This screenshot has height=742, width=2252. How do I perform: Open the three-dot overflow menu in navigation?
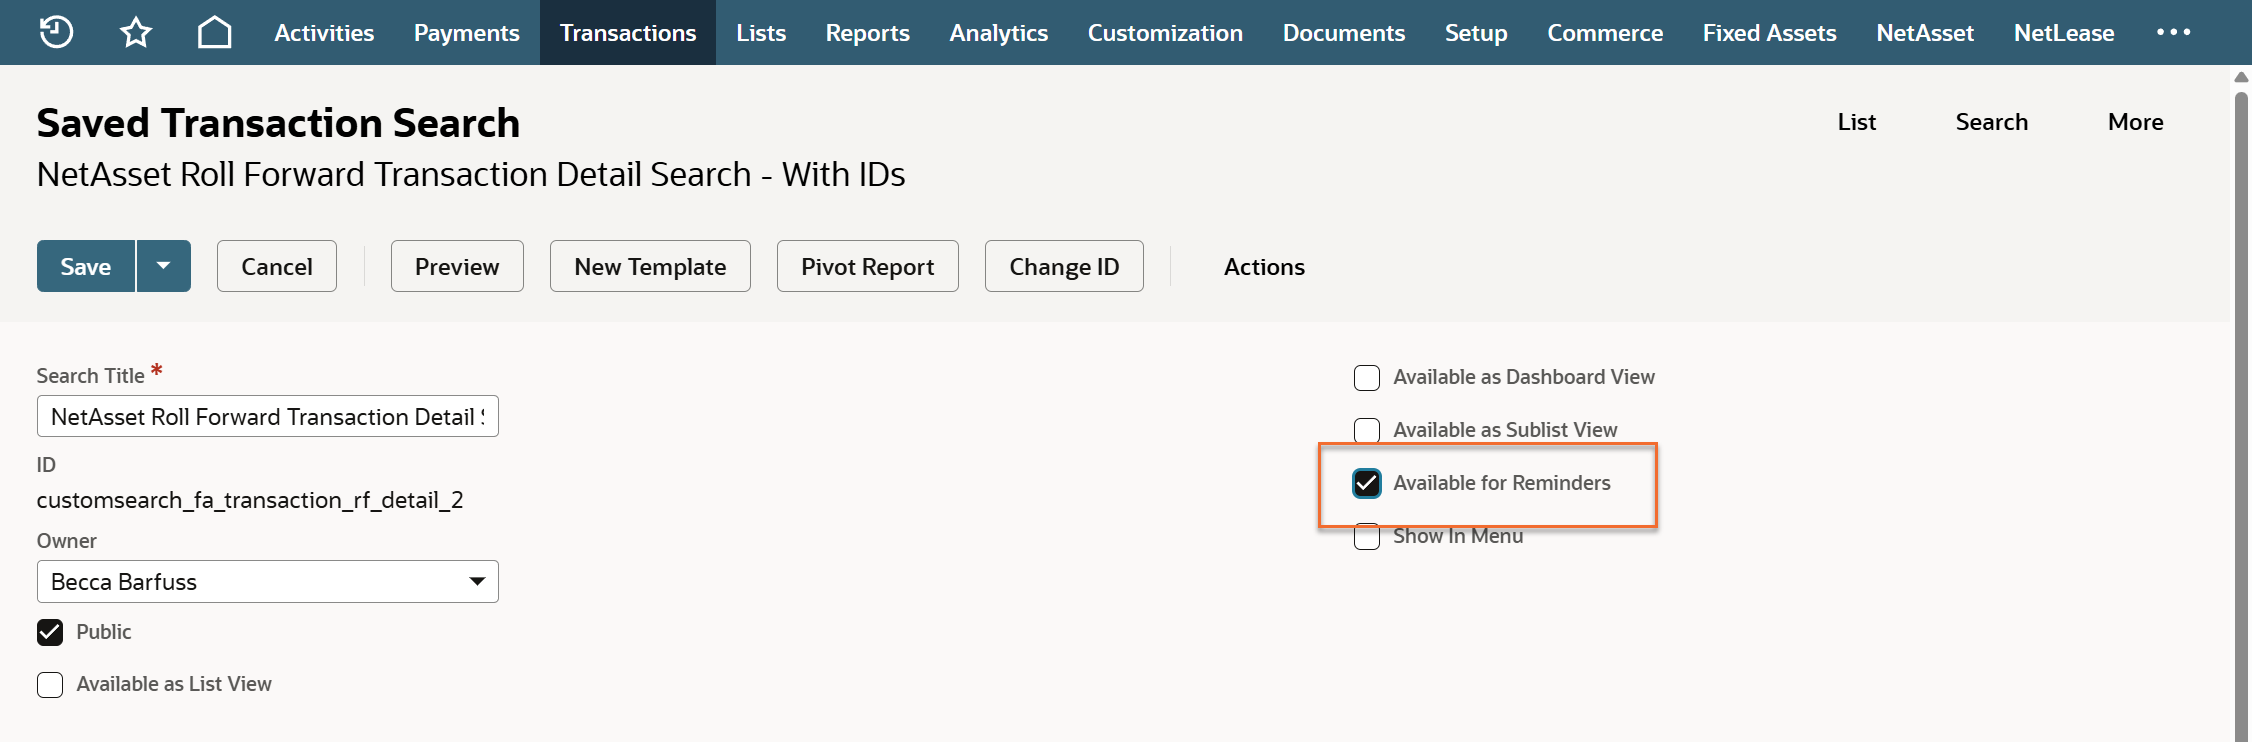2173,32
